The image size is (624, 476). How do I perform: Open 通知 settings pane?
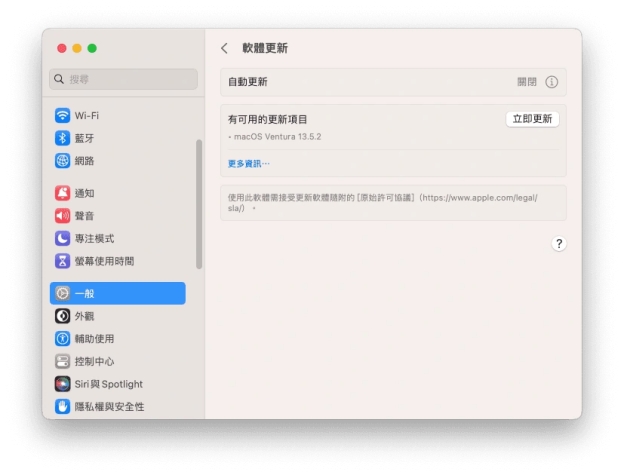coord(84,193)
